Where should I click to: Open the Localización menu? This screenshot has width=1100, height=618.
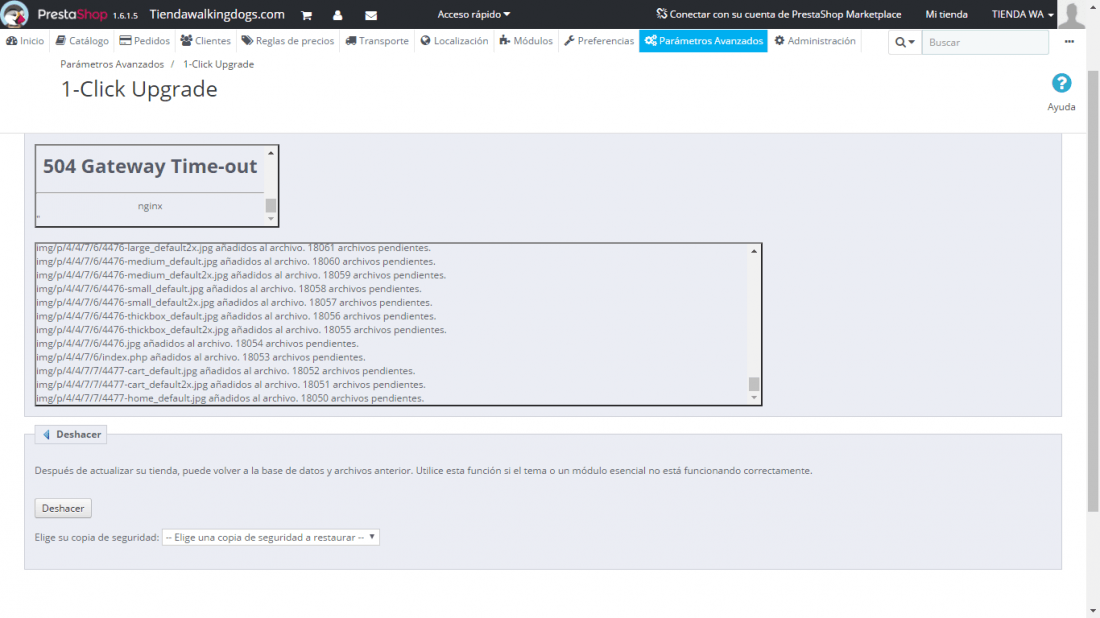pyautogui.click(x=455, y=41)
